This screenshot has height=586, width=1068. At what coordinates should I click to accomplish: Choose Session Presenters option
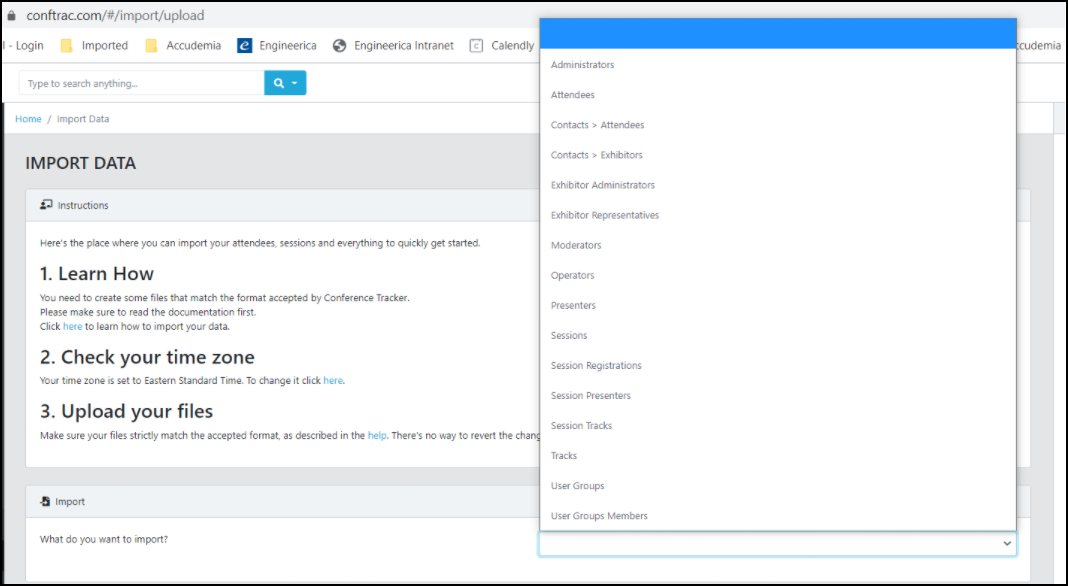pyautogui.click(x=778, y=395)
